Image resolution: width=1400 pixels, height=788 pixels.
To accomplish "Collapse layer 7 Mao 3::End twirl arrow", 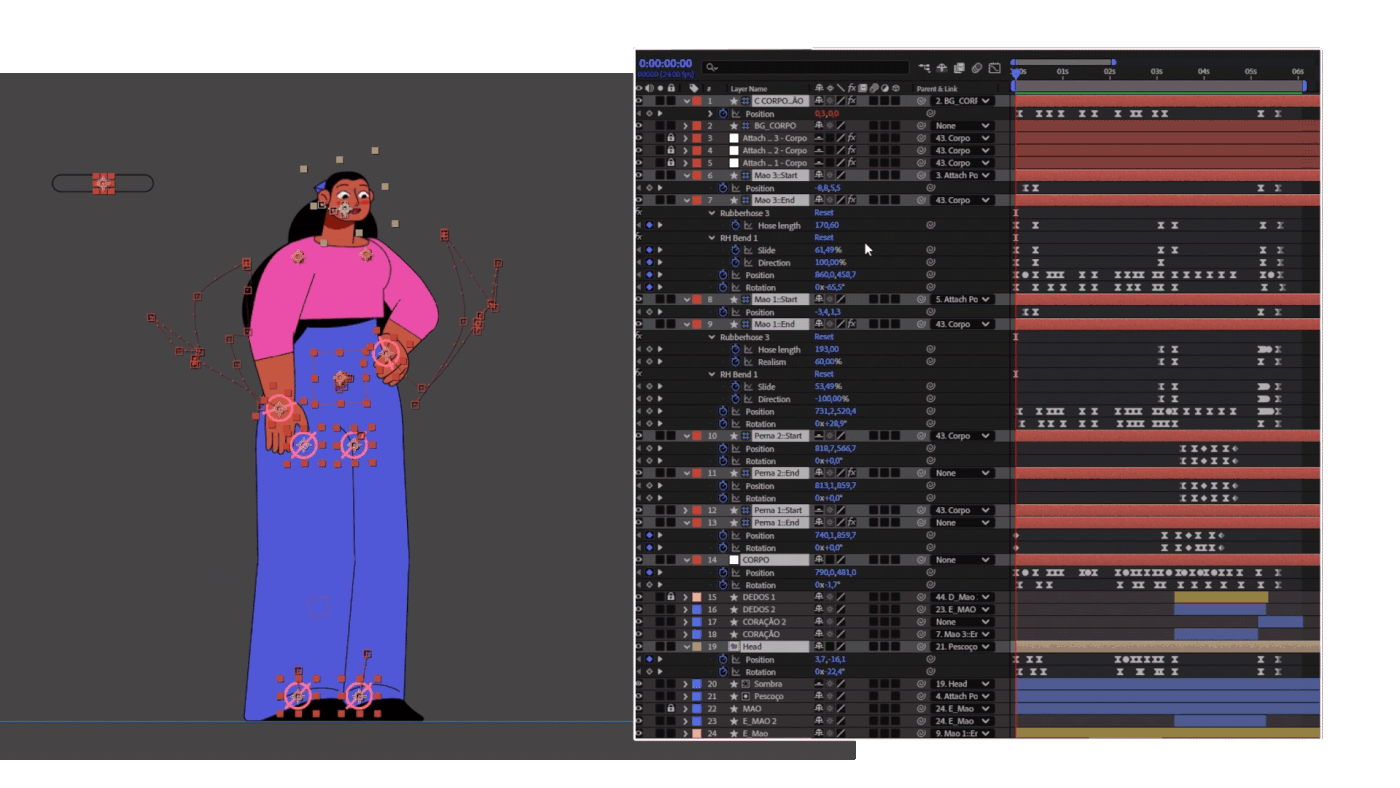I will [686, 200].
